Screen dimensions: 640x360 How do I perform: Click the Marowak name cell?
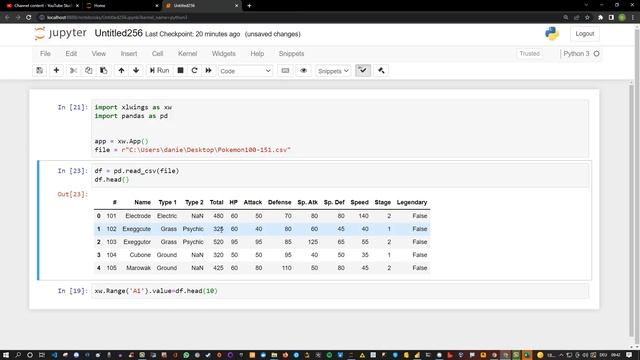[x=138, y=268]
